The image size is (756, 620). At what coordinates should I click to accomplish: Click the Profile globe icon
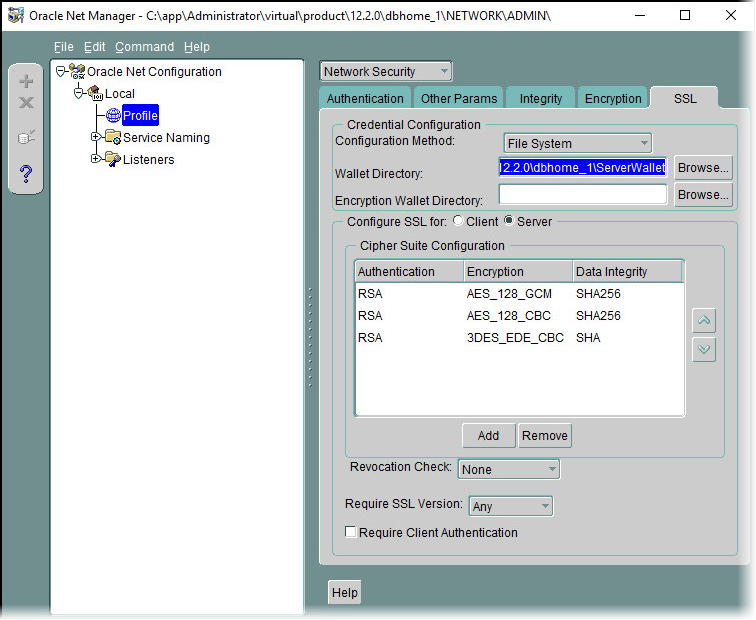[x=113, y=115]
